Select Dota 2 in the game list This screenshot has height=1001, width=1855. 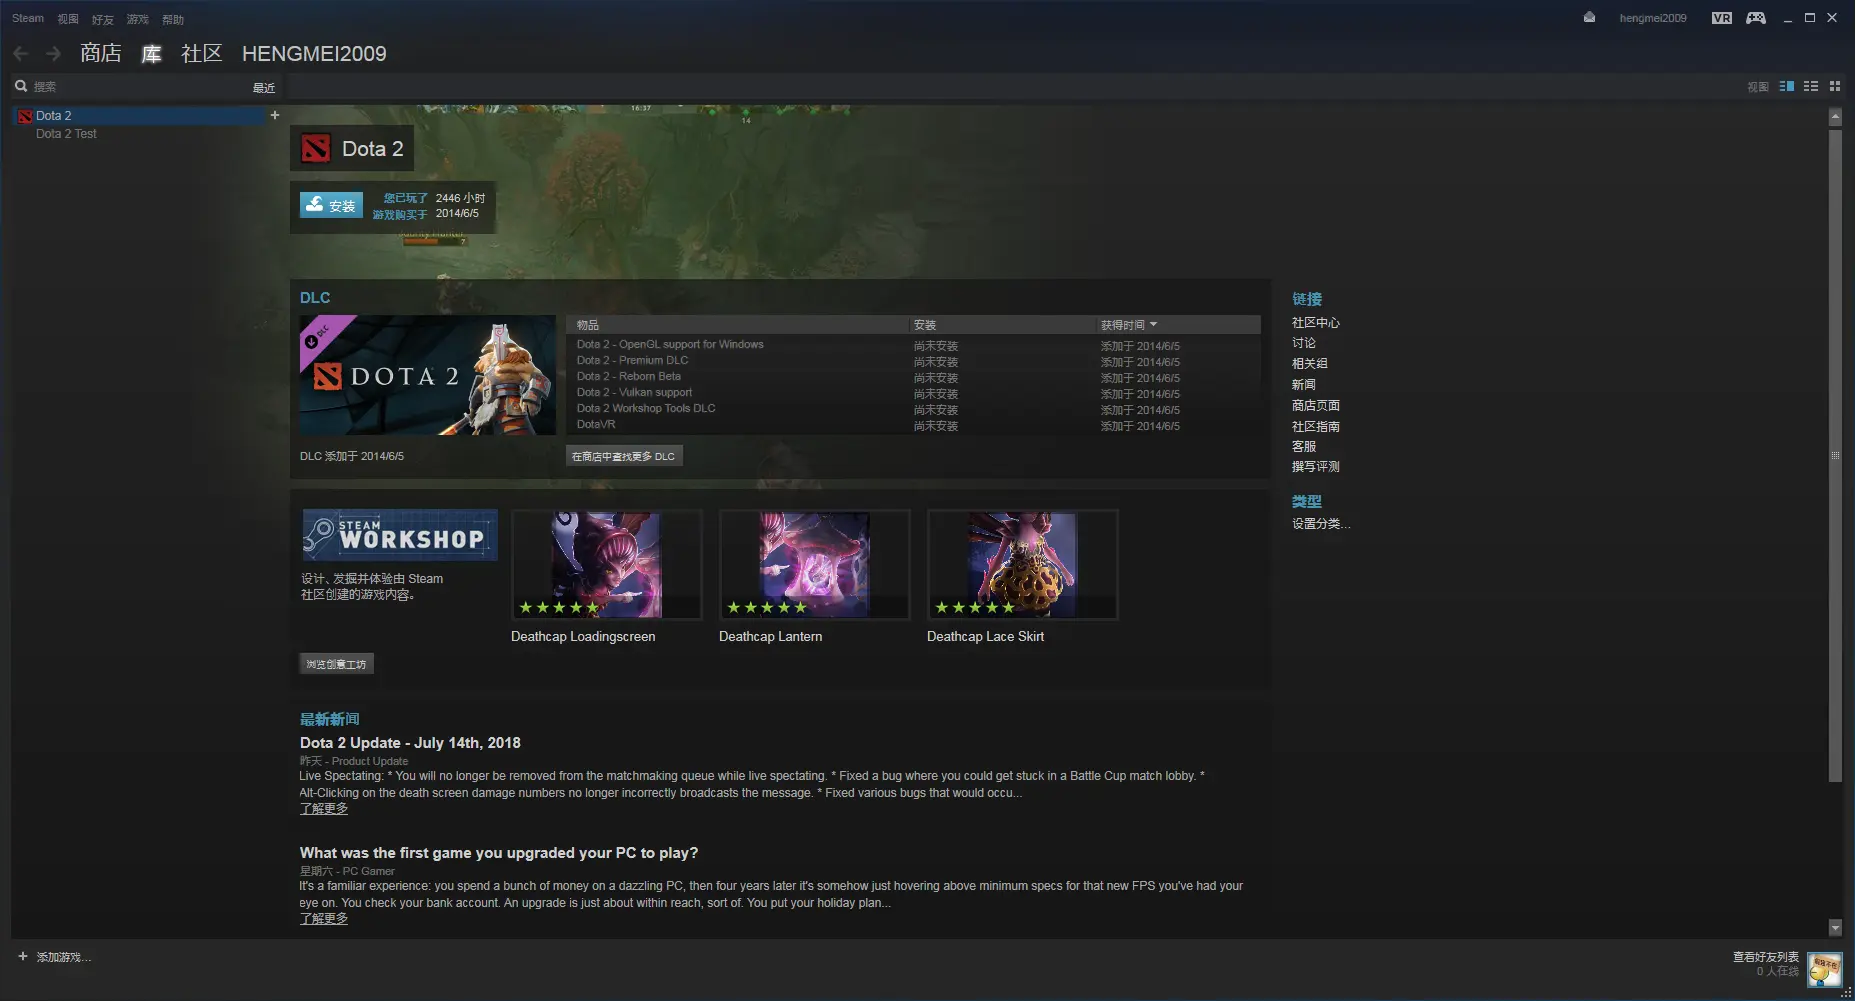pos(140,116)
